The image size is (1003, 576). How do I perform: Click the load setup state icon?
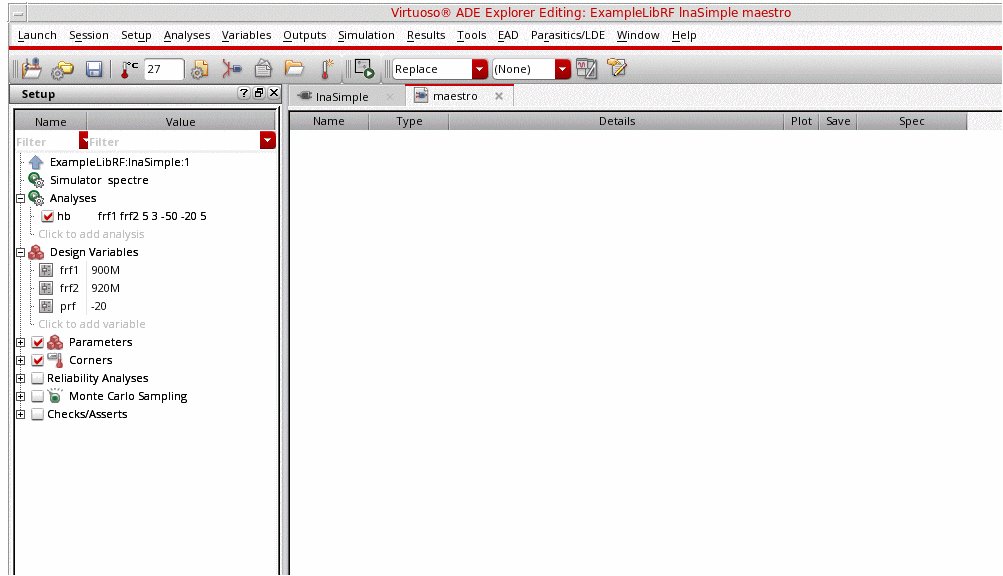tap(31, 68)
